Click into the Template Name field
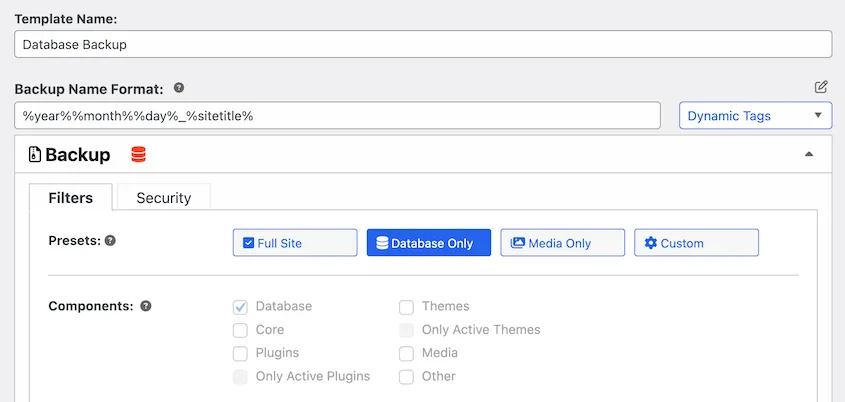This screenshot has width=845, height=402. tap(423, 44)
